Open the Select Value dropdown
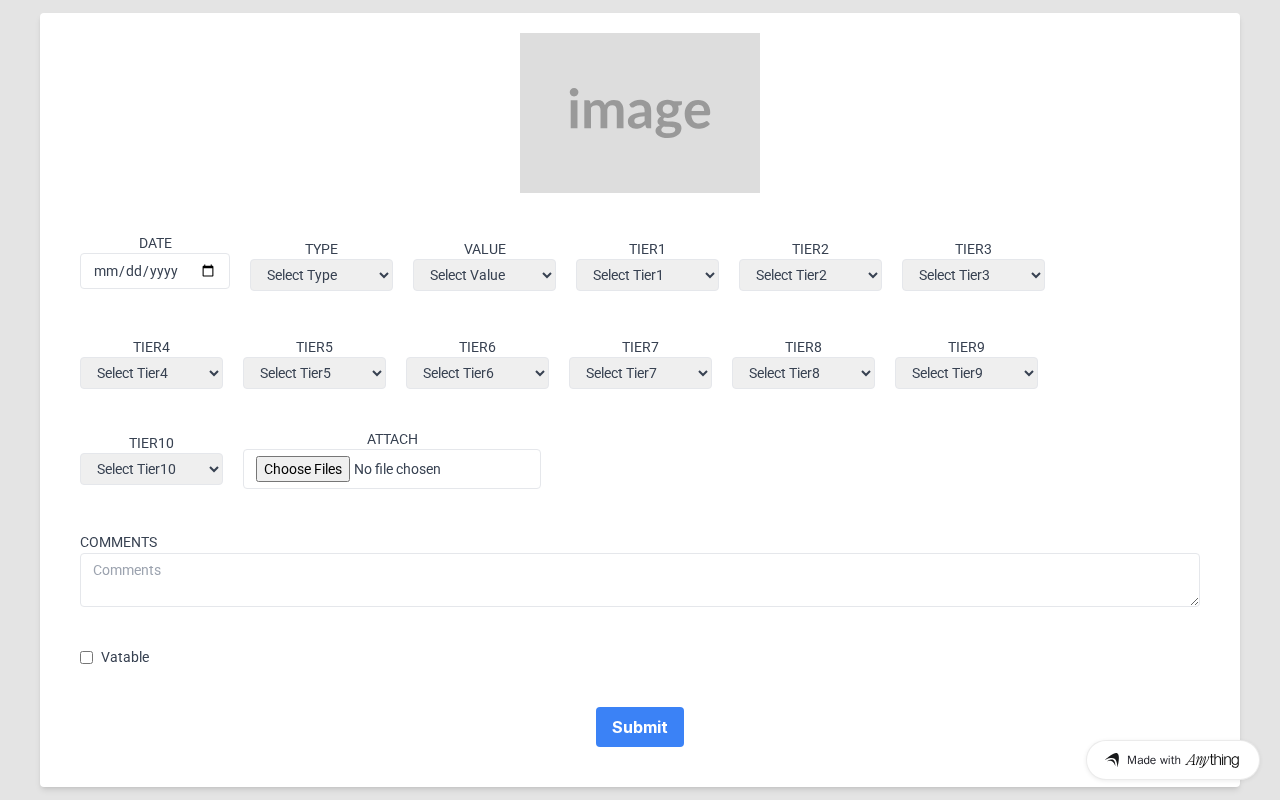Viewport: 1280px width, 800px height. coord(484,275)
